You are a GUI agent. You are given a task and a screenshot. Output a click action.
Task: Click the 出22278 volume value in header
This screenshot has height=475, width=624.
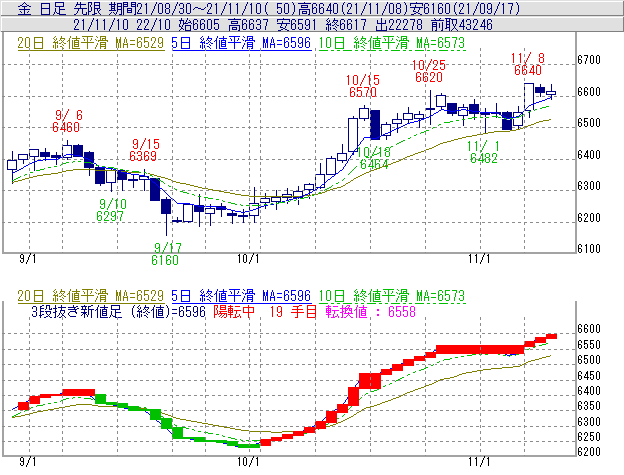click(399, 25)
